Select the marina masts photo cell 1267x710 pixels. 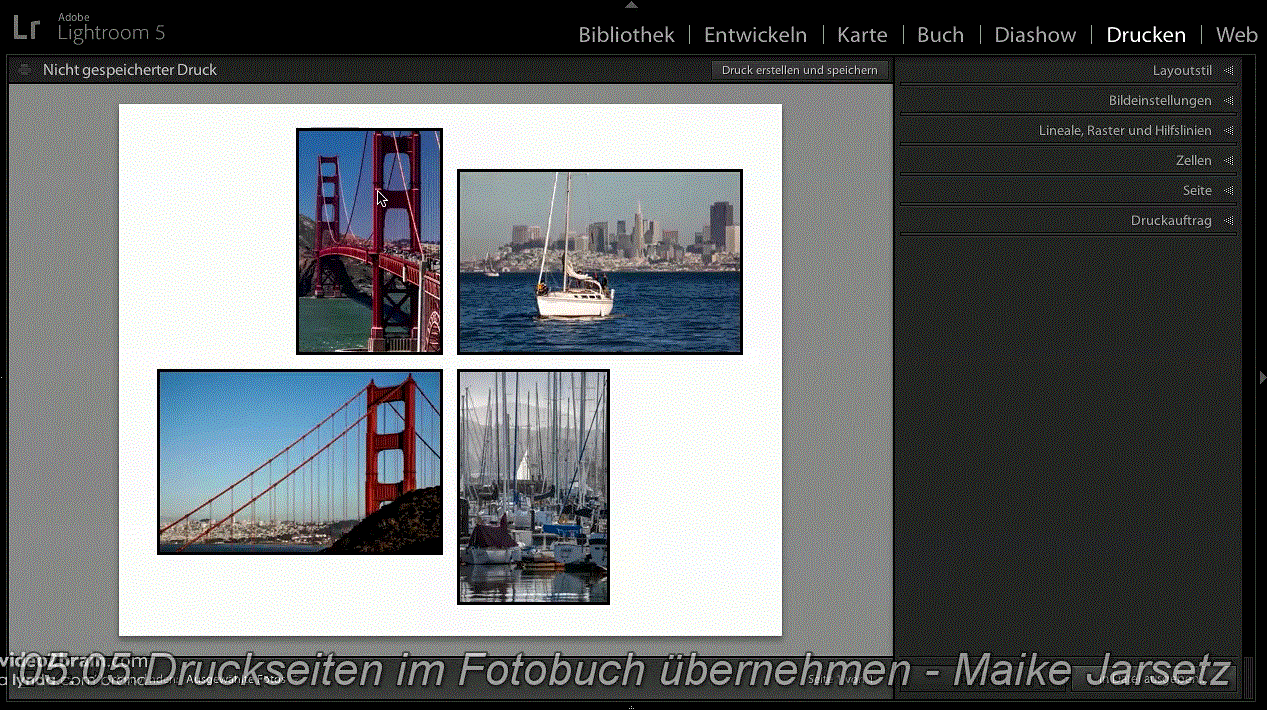pyautogui.click(x=533, y=487)
